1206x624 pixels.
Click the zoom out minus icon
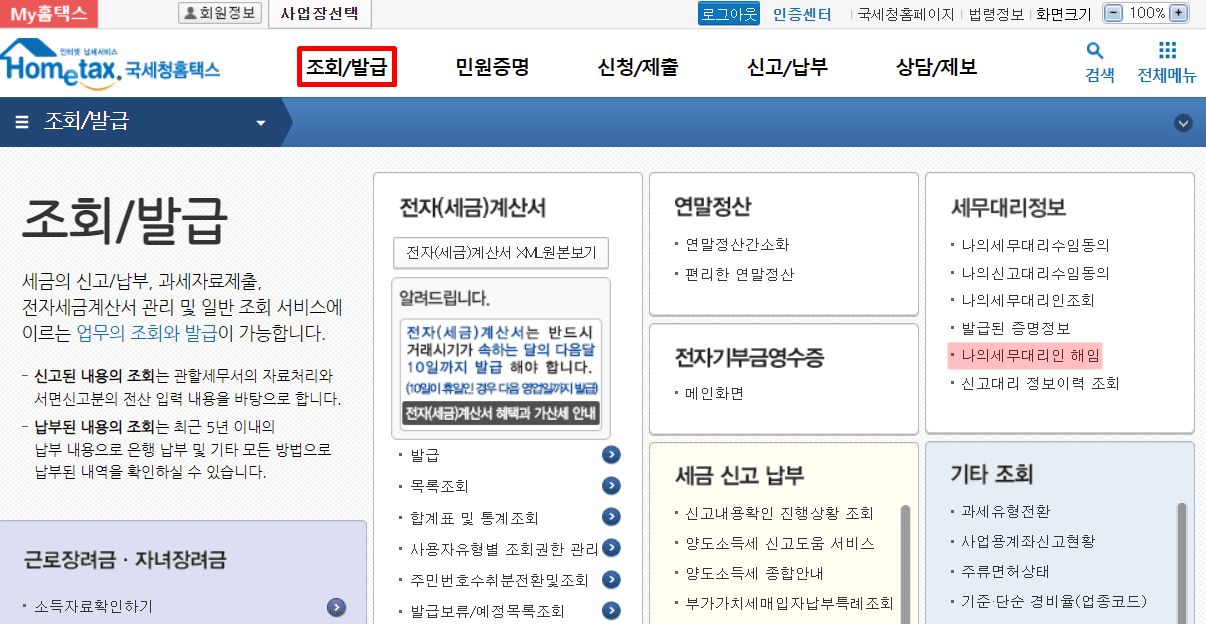point(1113,13)
